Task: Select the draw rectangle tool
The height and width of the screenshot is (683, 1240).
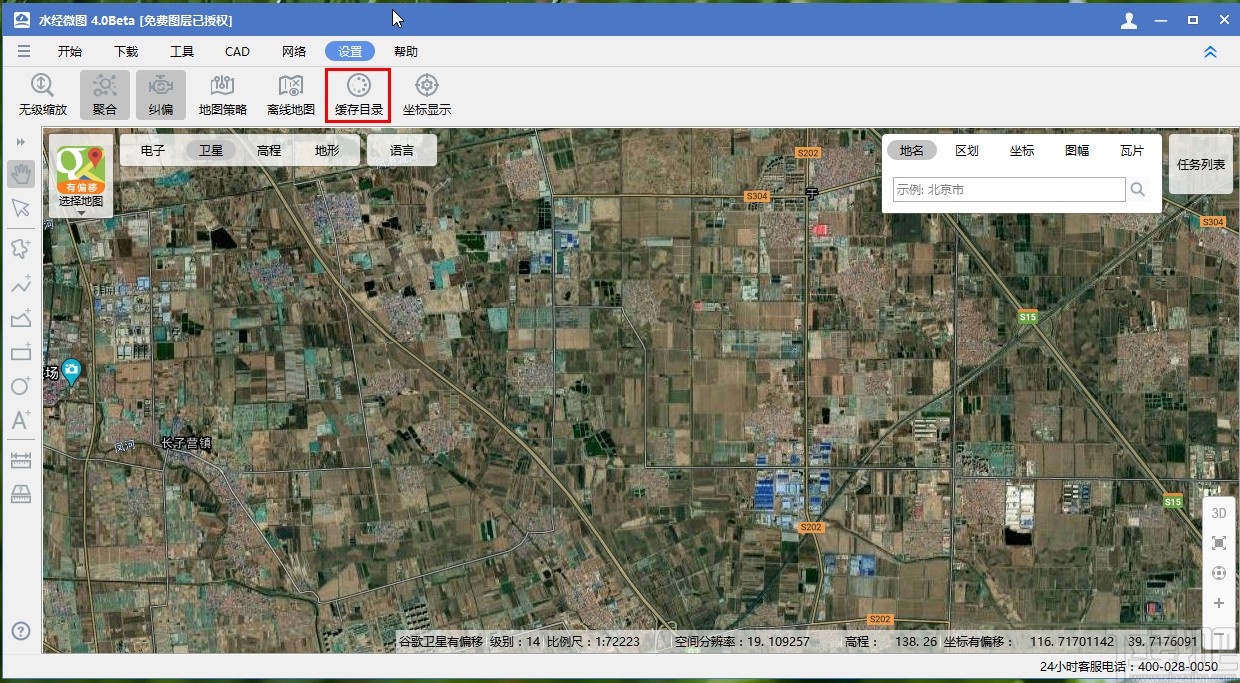Action: point(21,352)
